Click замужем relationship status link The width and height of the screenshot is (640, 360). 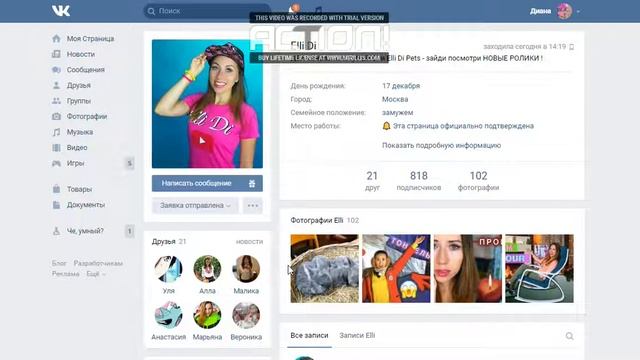pos(398,113)
